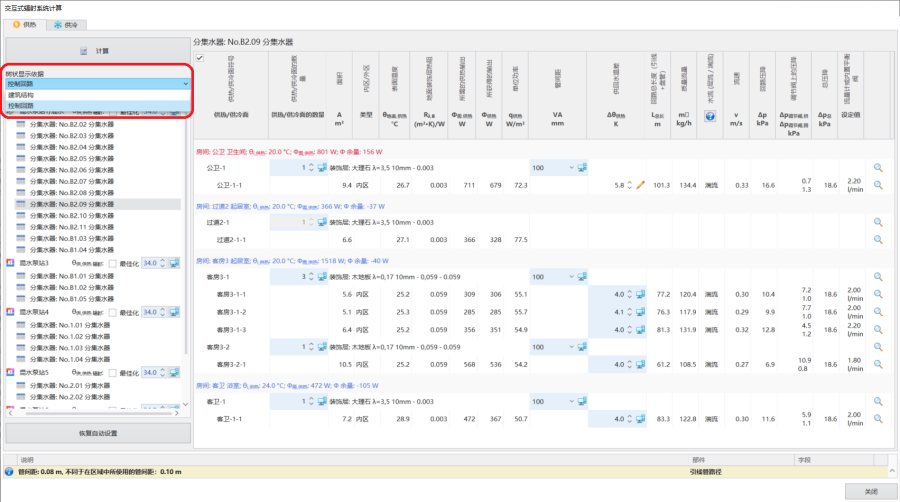Click computer icon in 混水泵站4 row
Viewport: 900px width, 502px height.
tap(174, 312)
